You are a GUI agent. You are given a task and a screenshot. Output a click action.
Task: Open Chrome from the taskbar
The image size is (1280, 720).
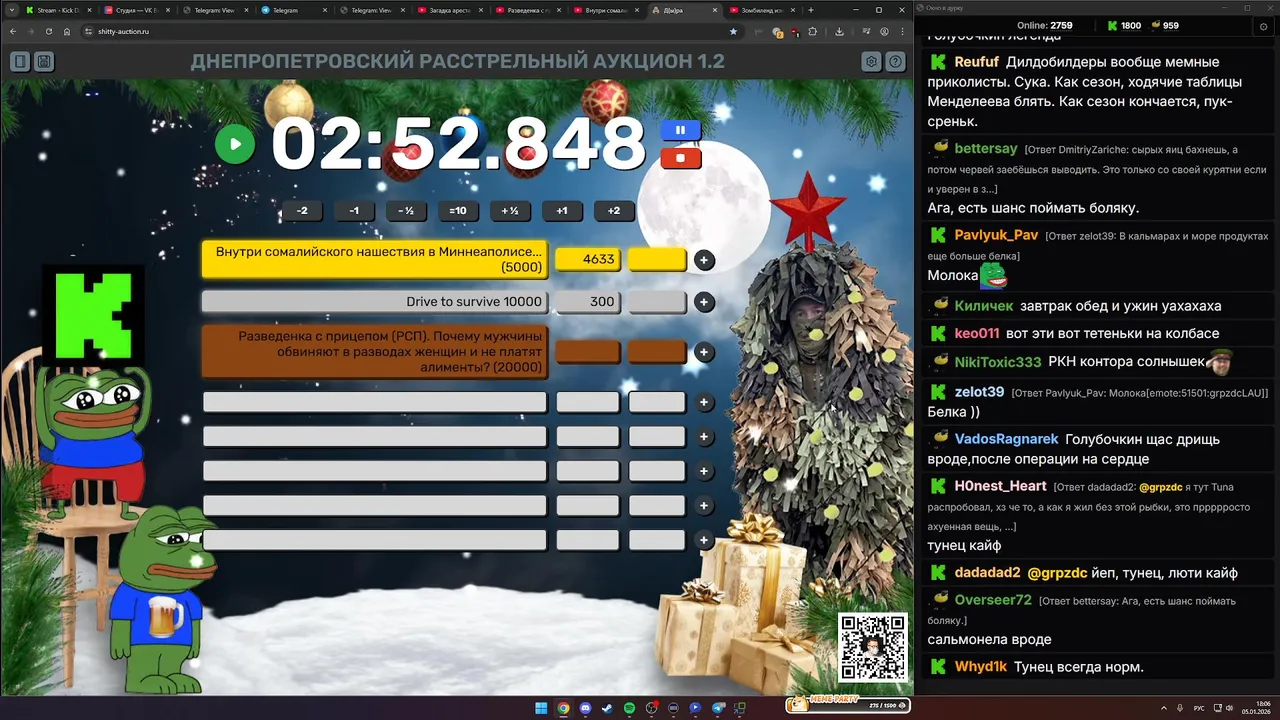pyautogui.click(x=563, y=708)
